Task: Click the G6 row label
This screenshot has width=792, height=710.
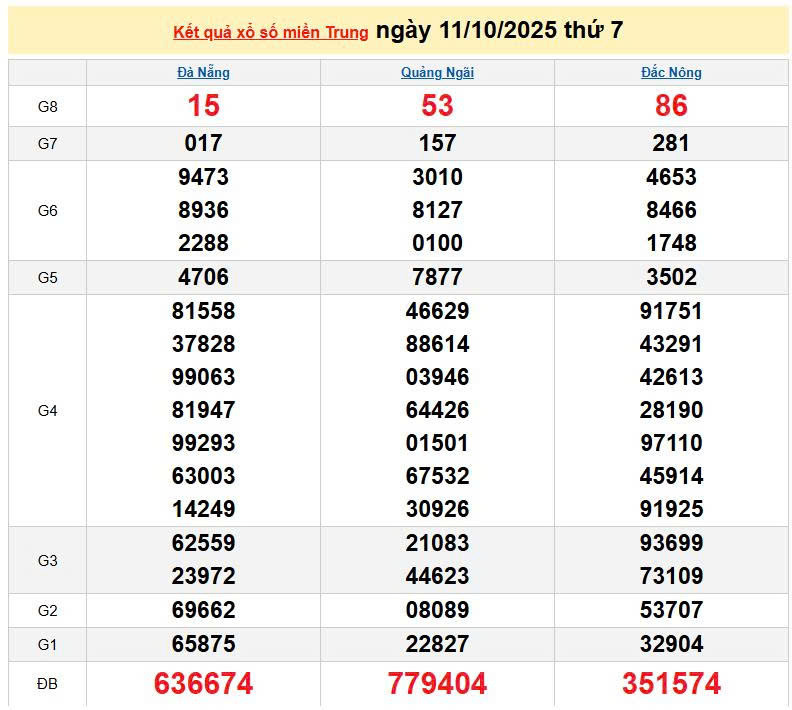Action: [x=47, y=210]
